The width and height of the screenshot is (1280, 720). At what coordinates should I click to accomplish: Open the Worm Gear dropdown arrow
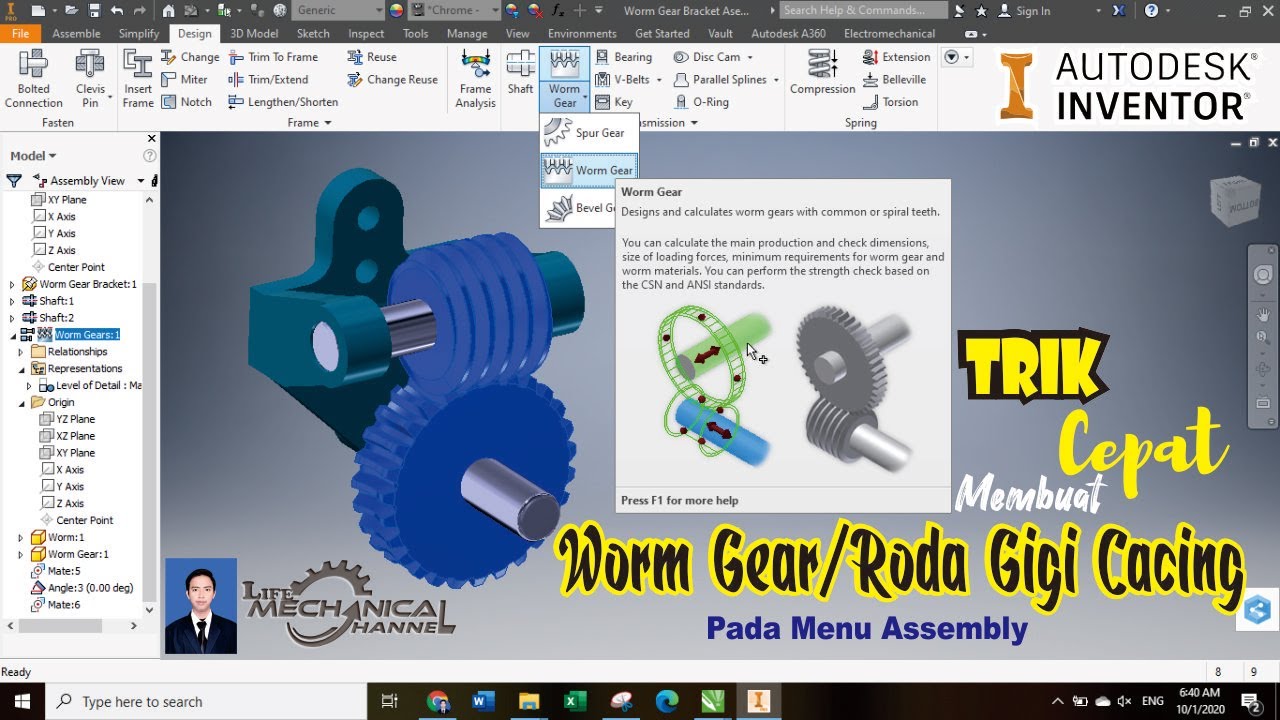point(585,97)
